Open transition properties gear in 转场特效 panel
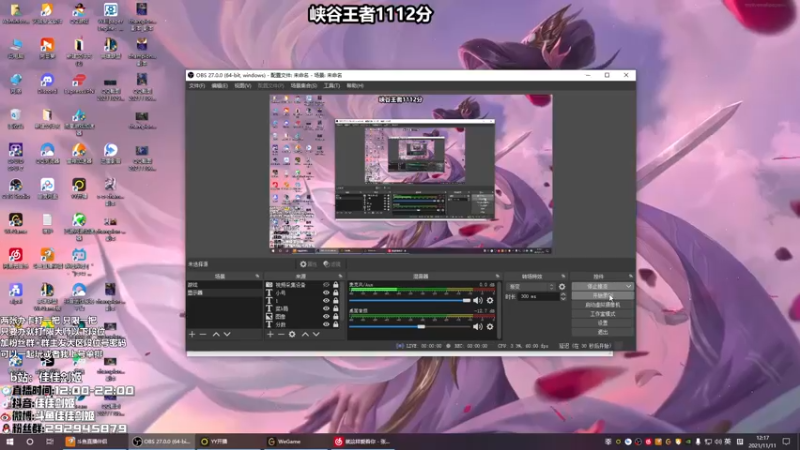The height and width of the screenshot is (450, 800). point(562,287)
